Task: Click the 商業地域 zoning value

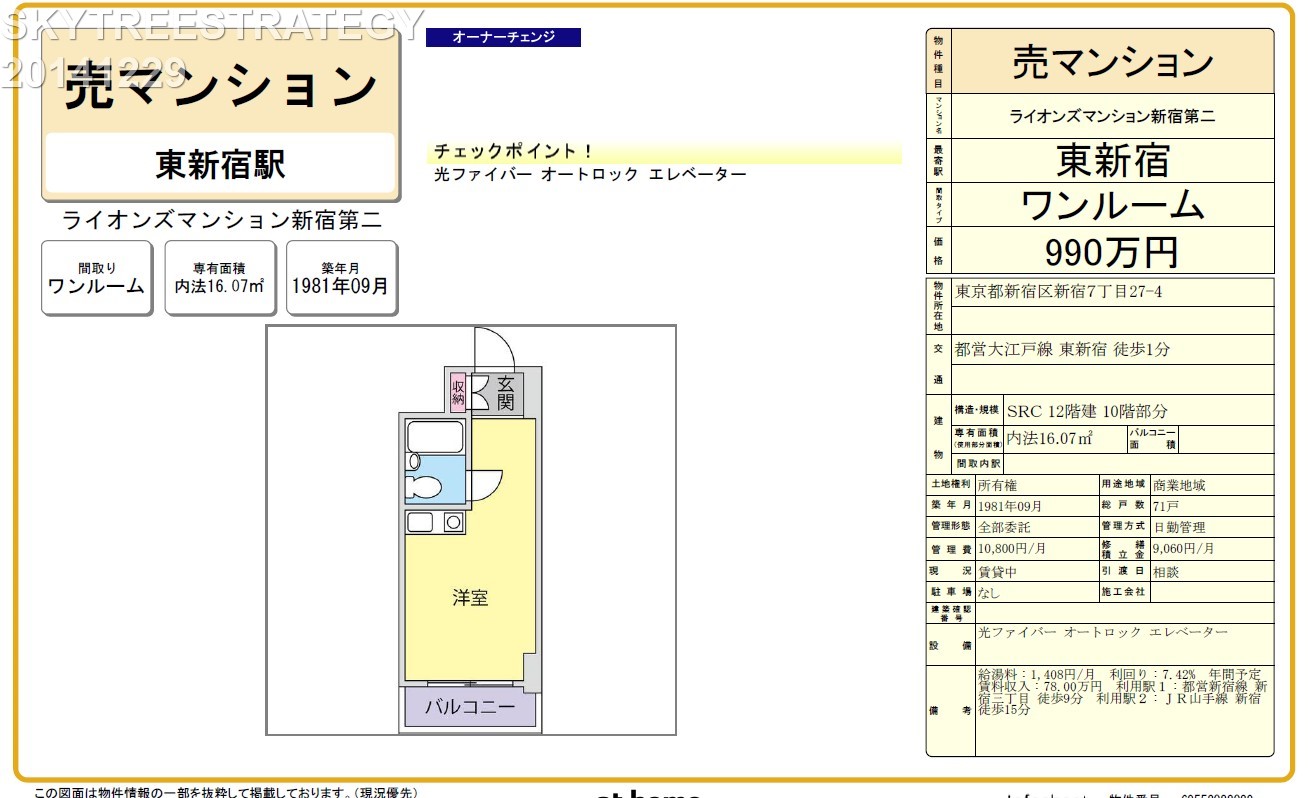Action: [1179, 485]
